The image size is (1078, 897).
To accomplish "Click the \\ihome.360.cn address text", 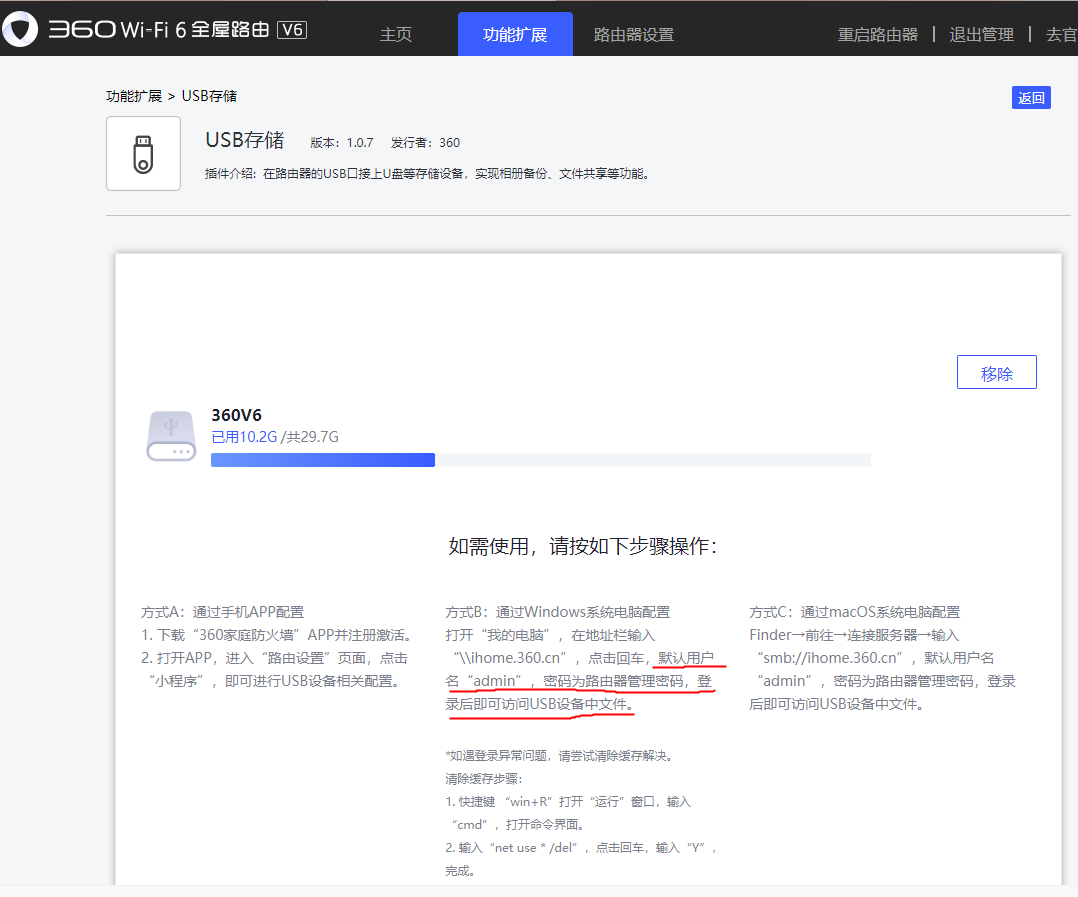I will (509, 658).
